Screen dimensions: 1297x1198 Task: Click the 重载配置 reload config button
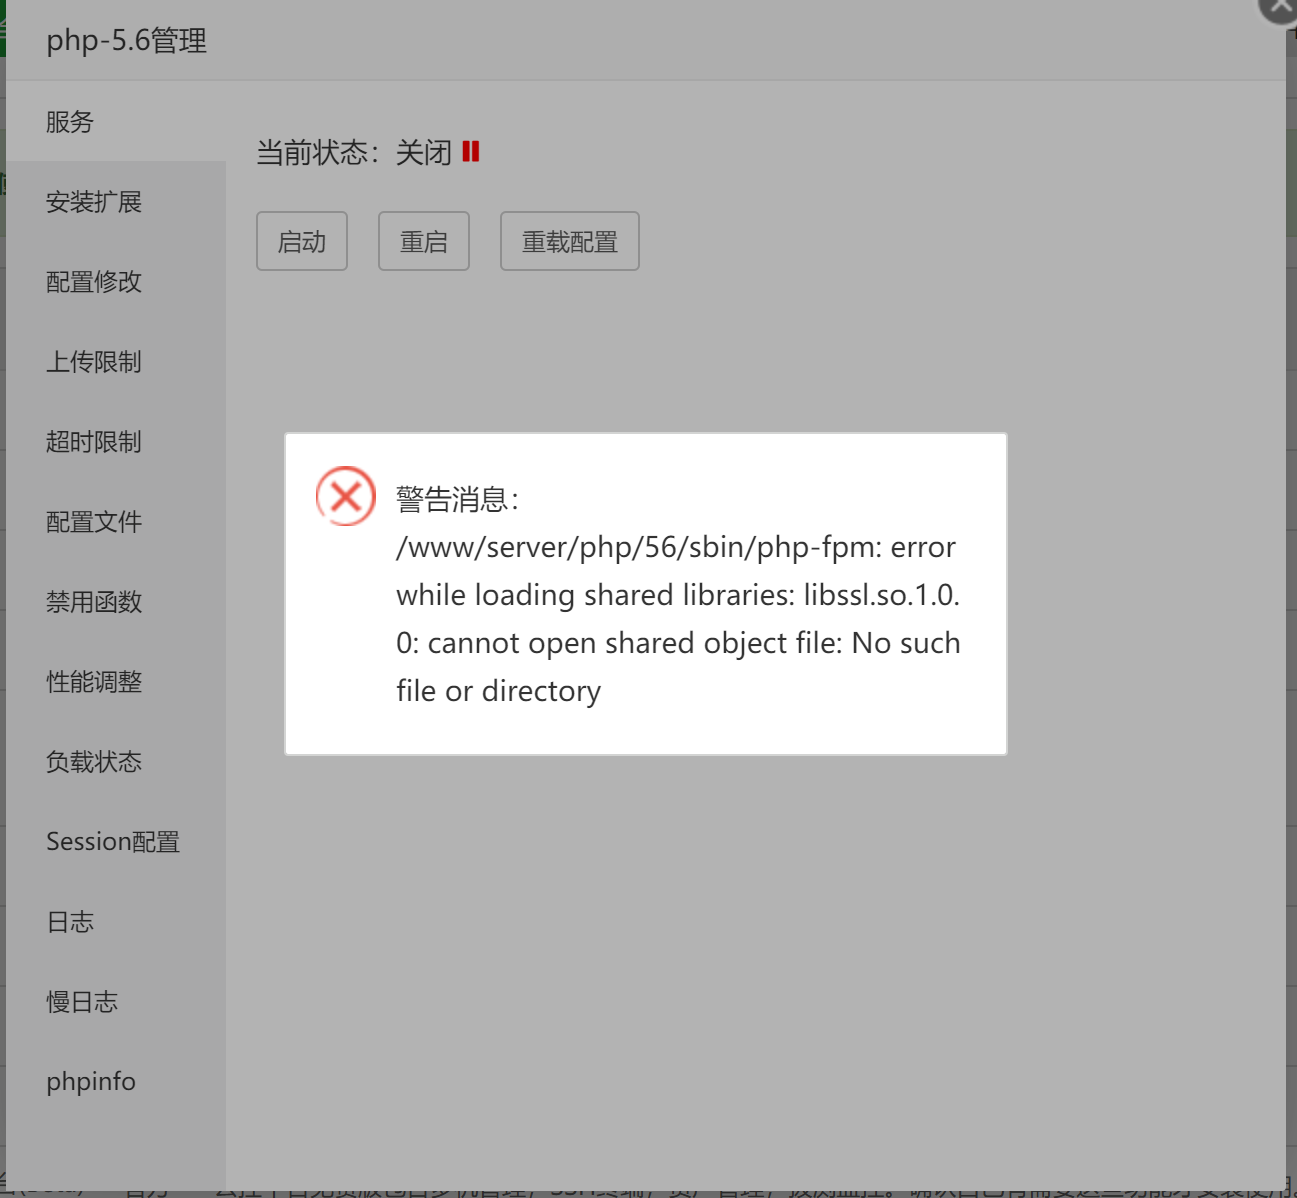[x=569, y=240]
